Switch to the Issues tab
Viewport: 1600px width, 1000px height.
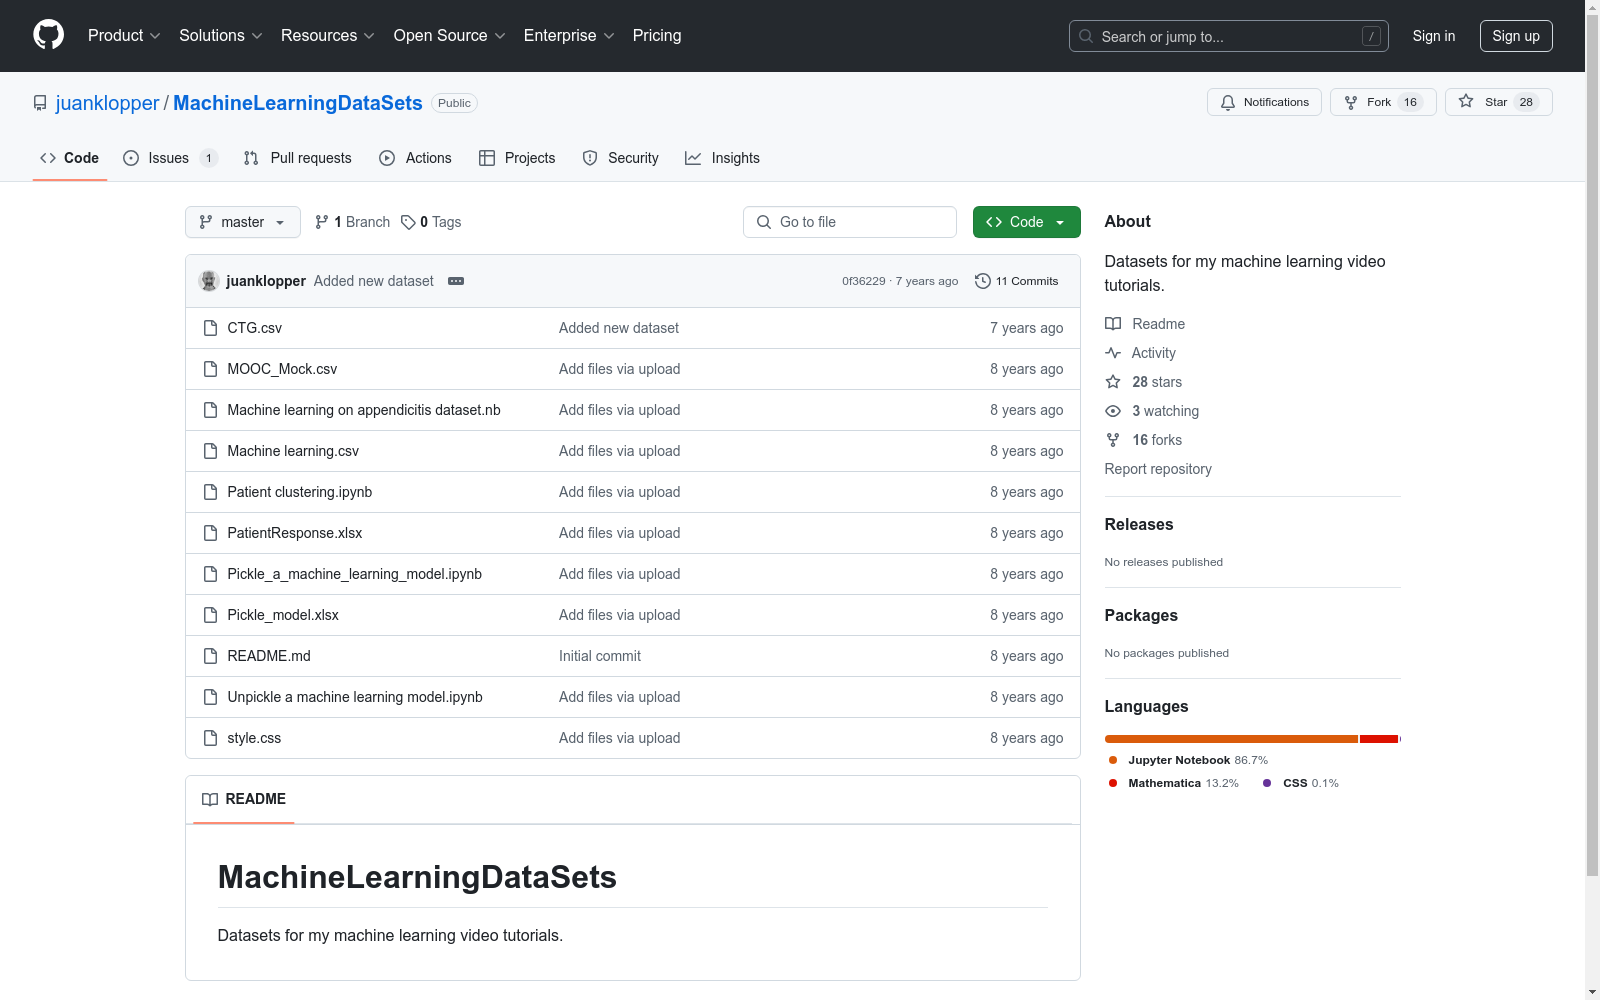(170, 158)
